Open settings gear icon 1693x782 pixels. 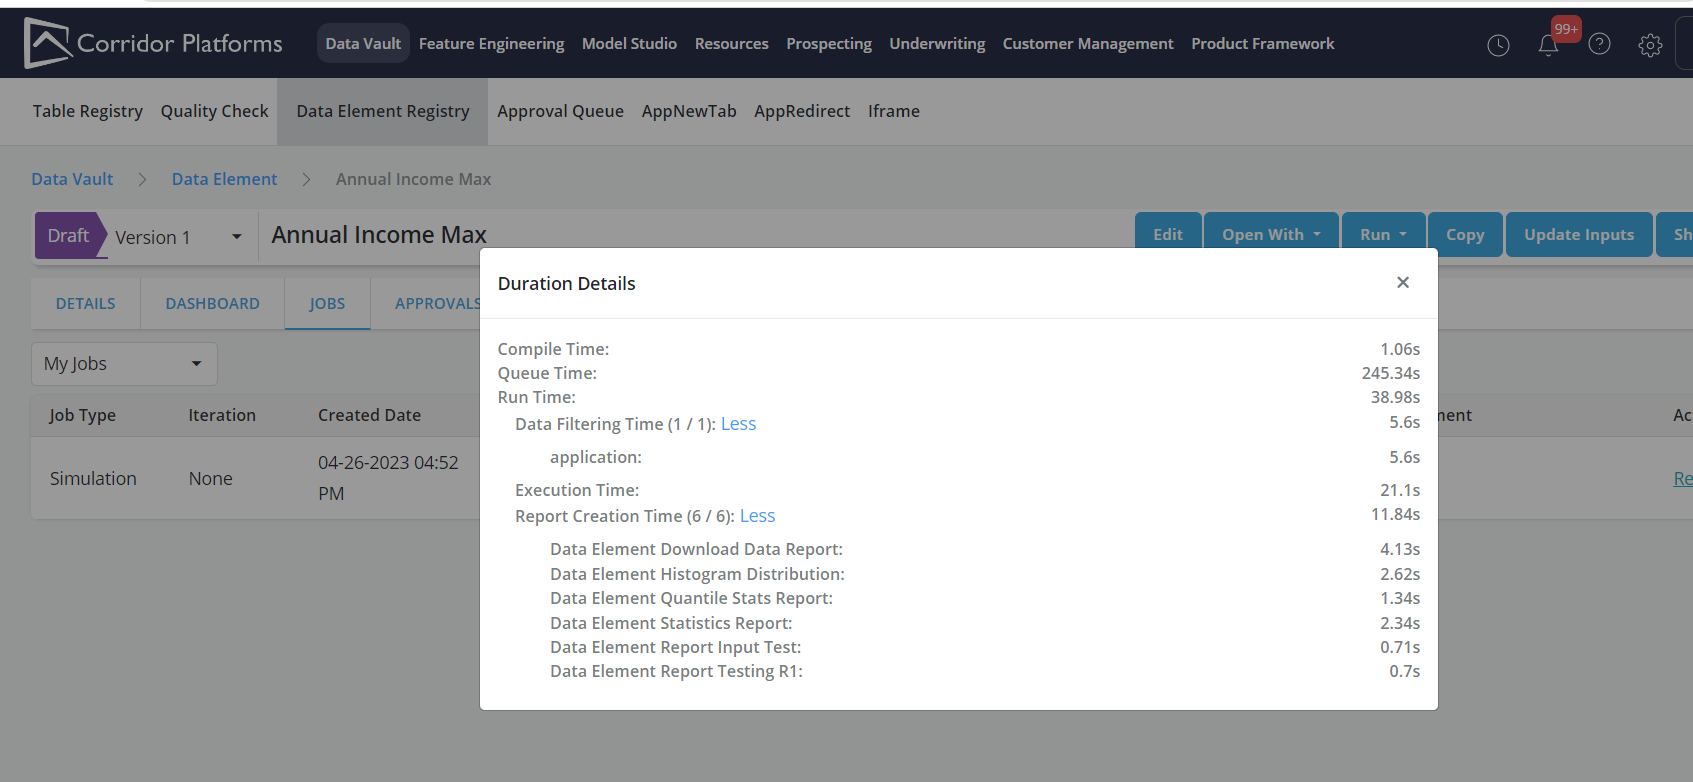pyautogui.click(x=1650, y=45)
